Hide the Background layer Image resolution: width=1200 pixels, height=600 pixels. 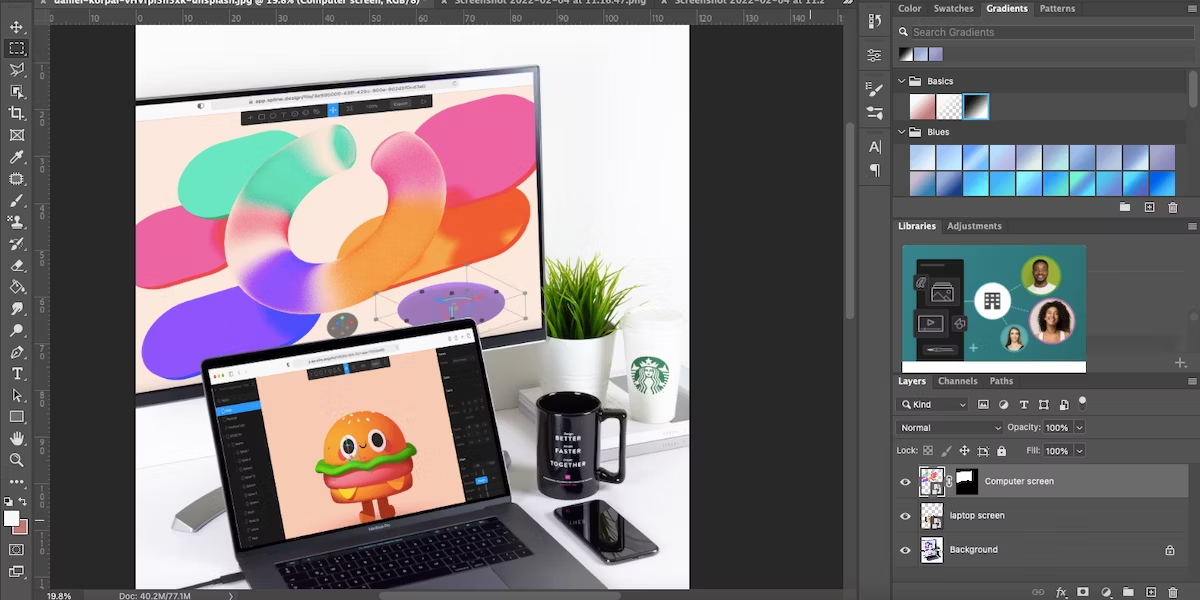[905, 550]
